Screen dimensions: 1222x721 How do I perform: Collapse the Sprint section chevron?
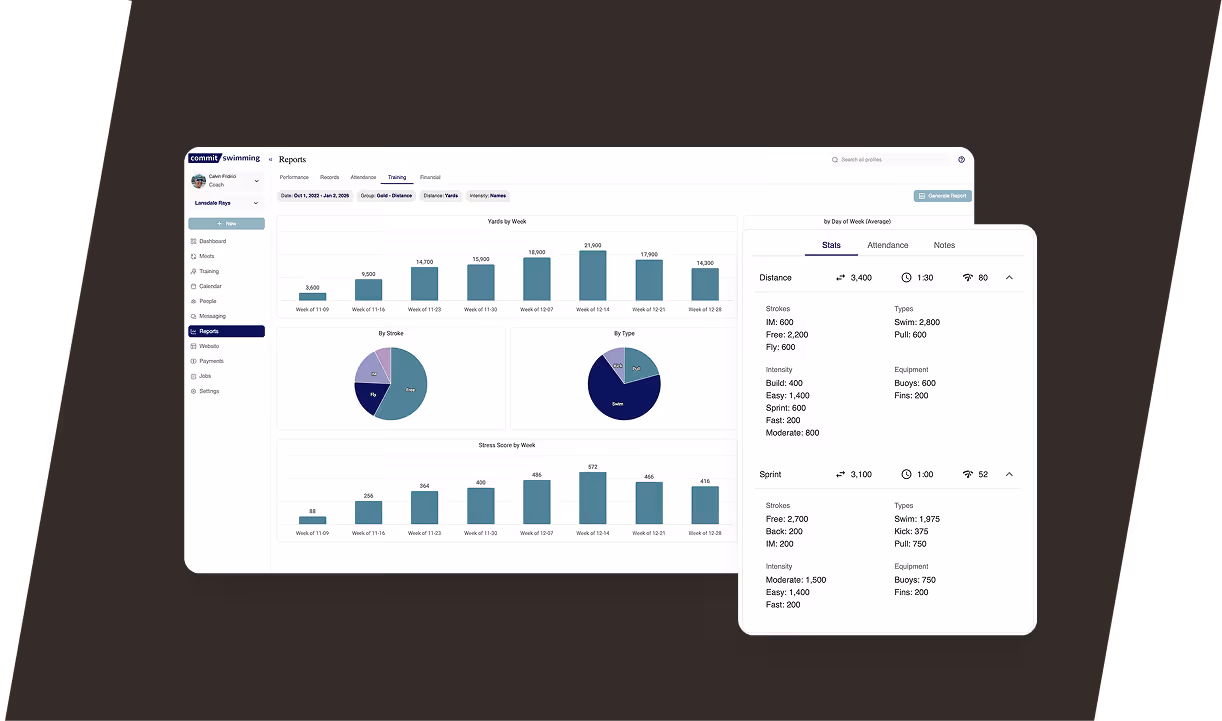pyautogui.click(x=1009, y=474)
